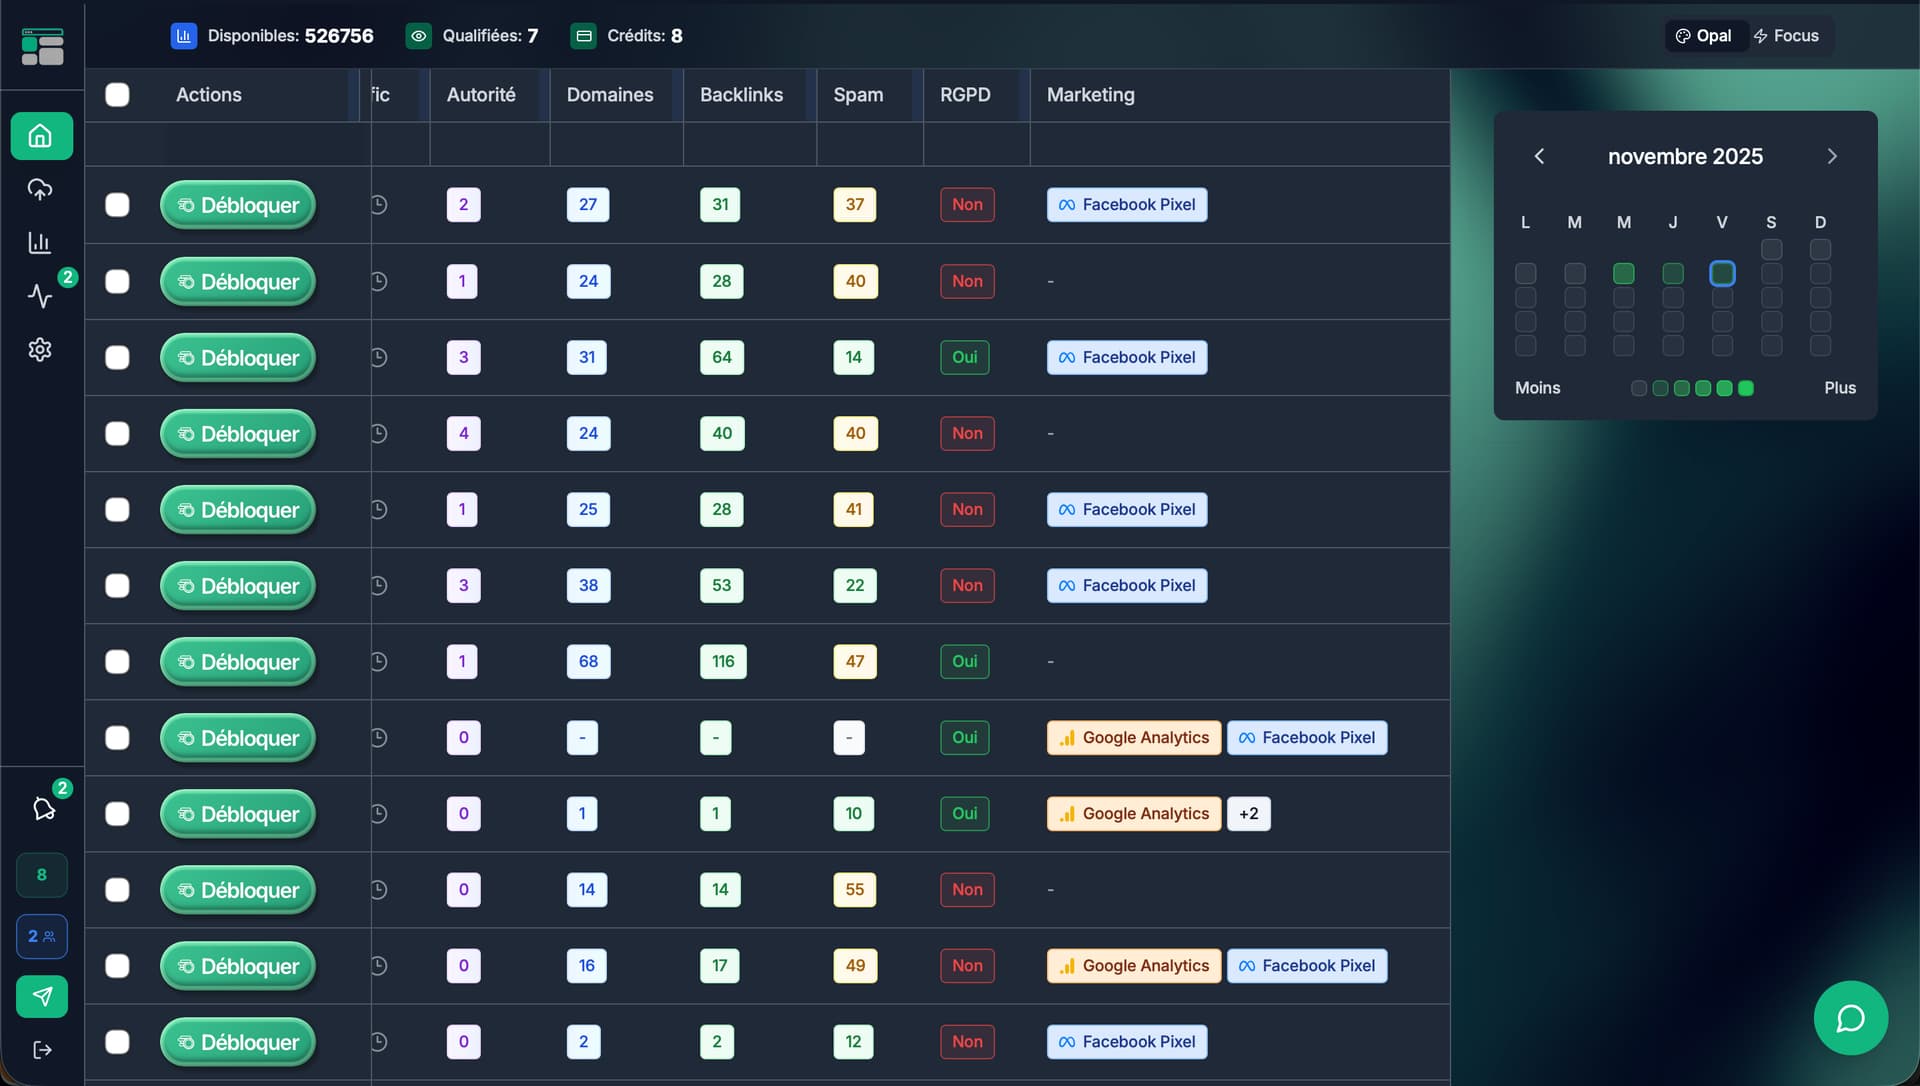Go to next month in calendar
Image resolution: width=1920 pixels, height=1086 pixels.
click(x=1831, y=156)
